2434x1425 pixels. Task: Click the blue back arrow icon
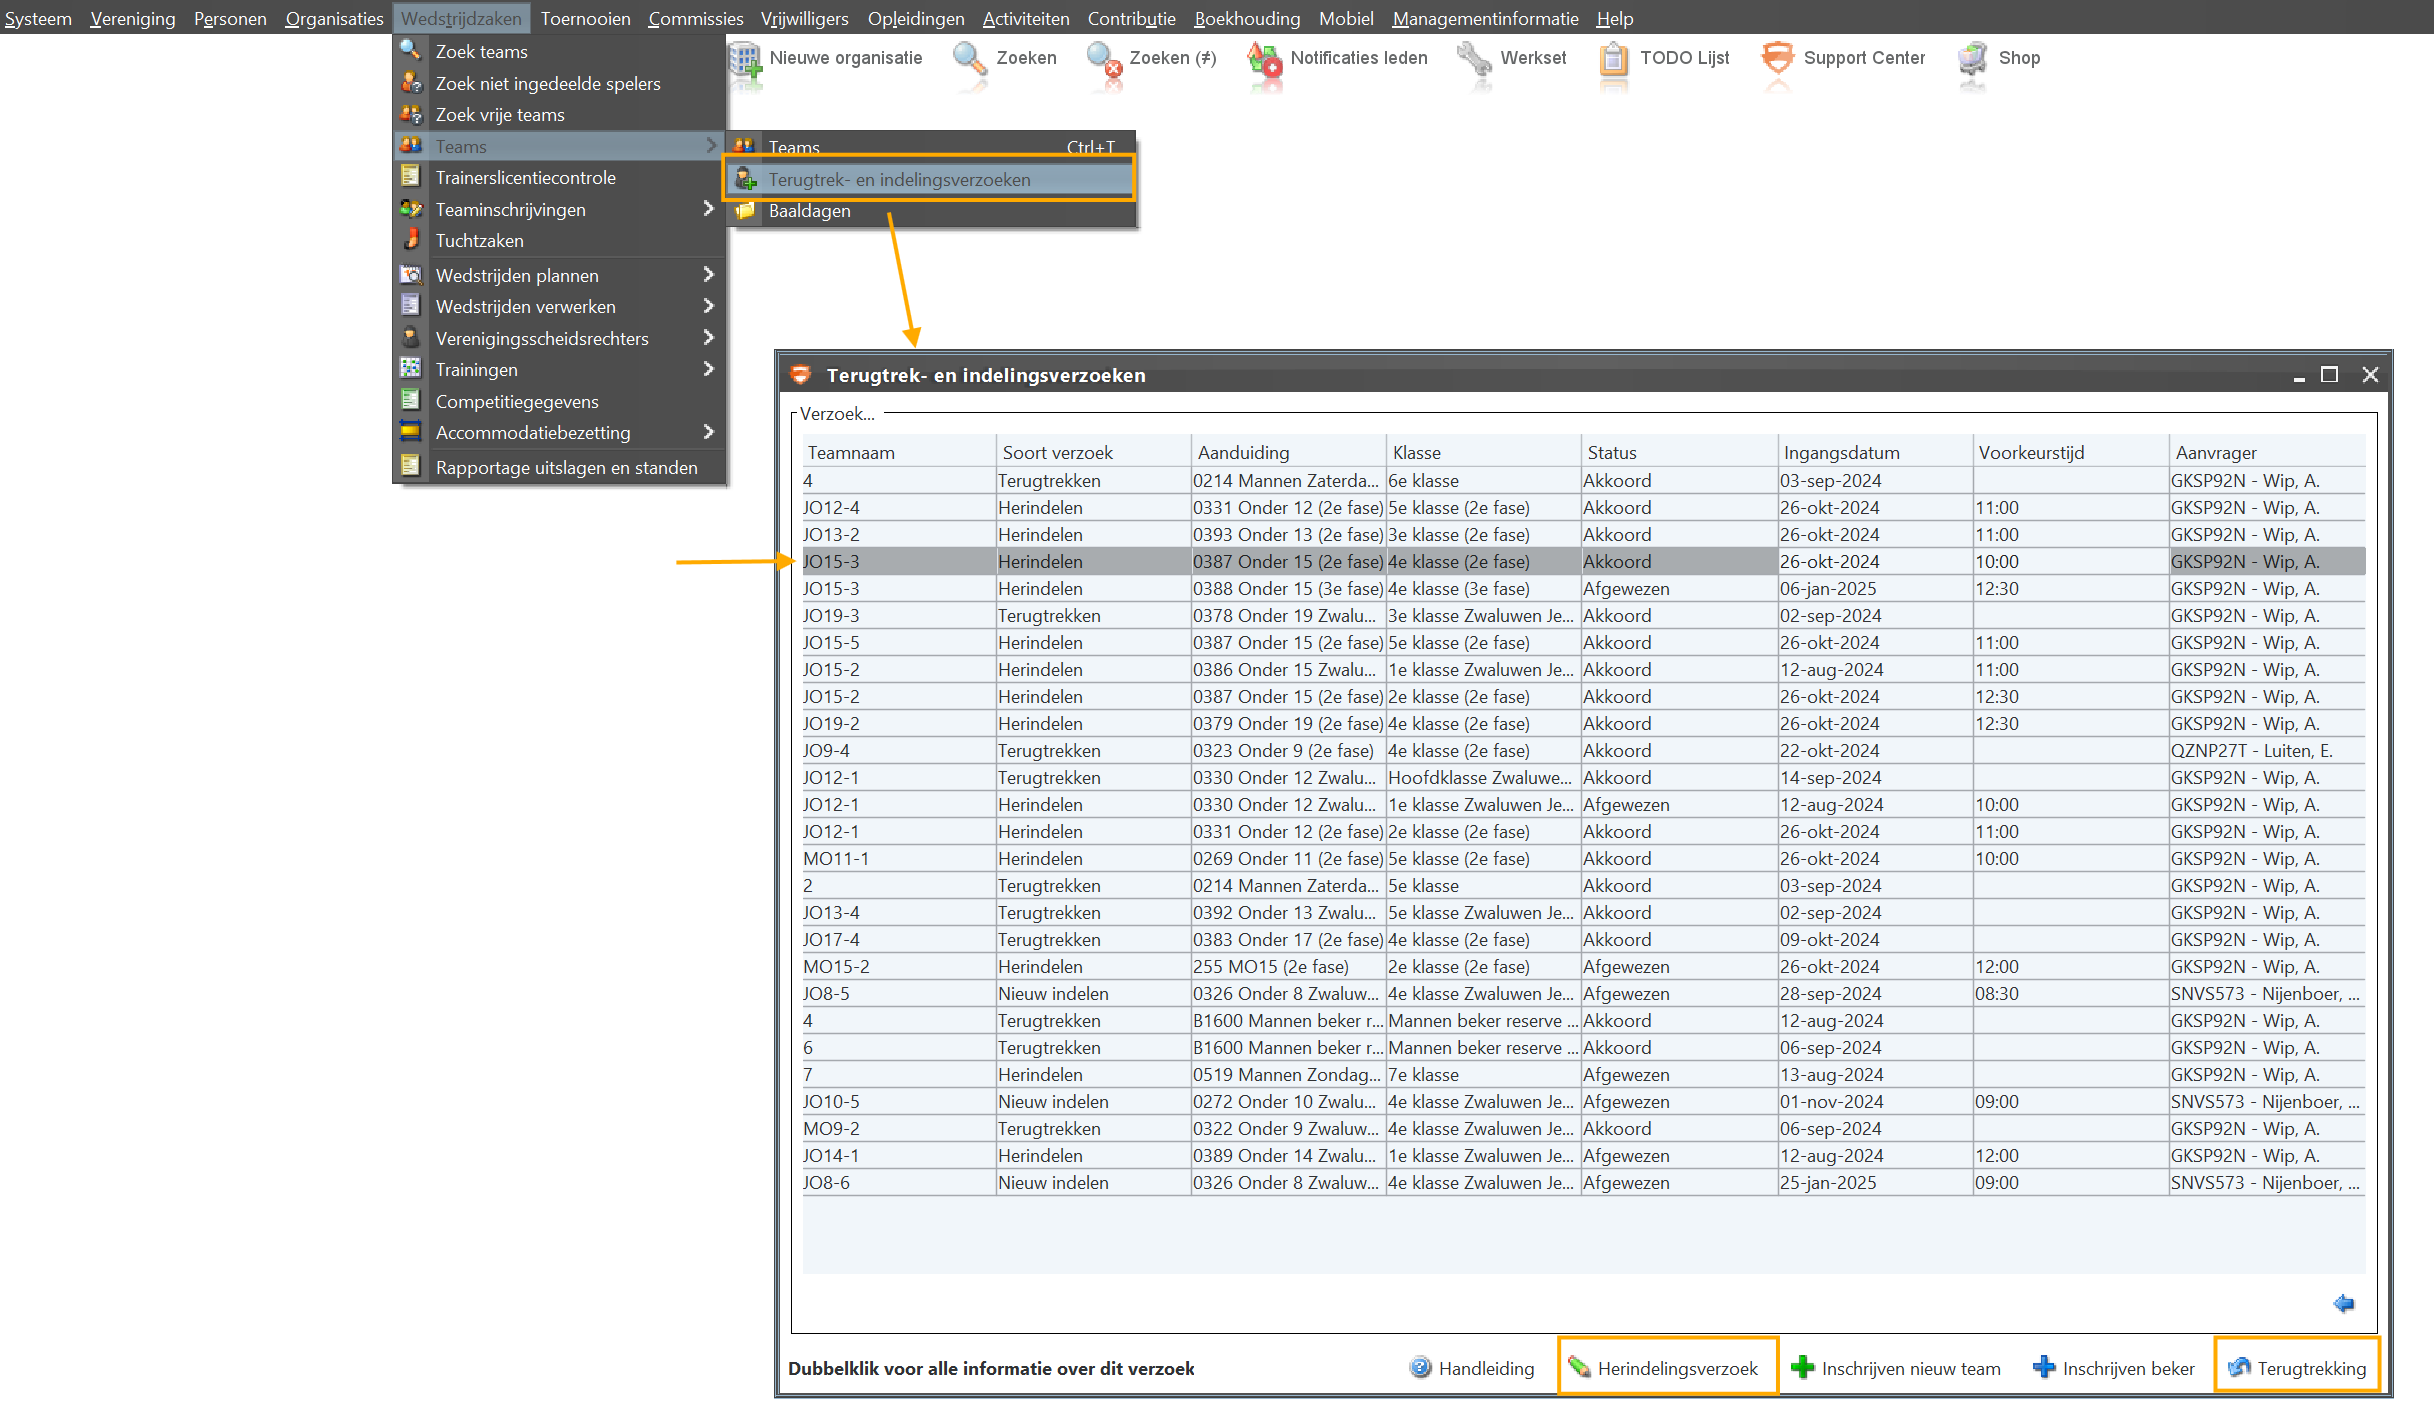2343,1303
